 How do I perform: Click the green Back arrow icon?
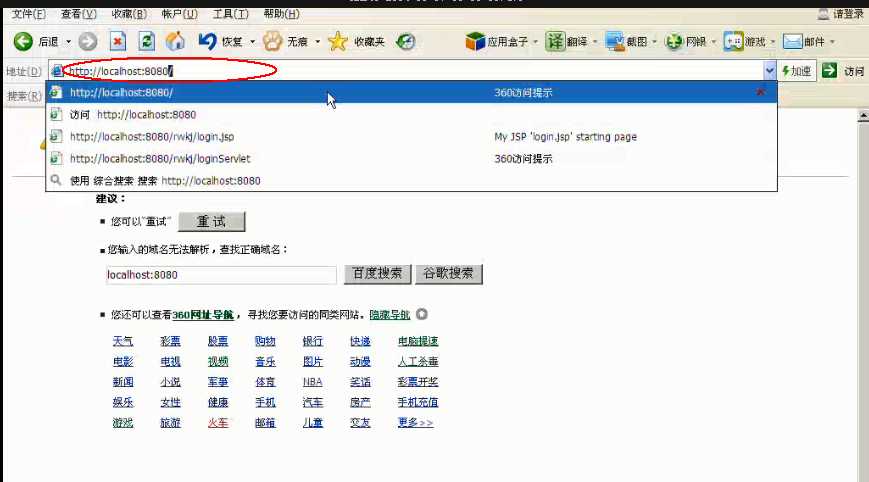pyautogui.click(x=23, y=42)
